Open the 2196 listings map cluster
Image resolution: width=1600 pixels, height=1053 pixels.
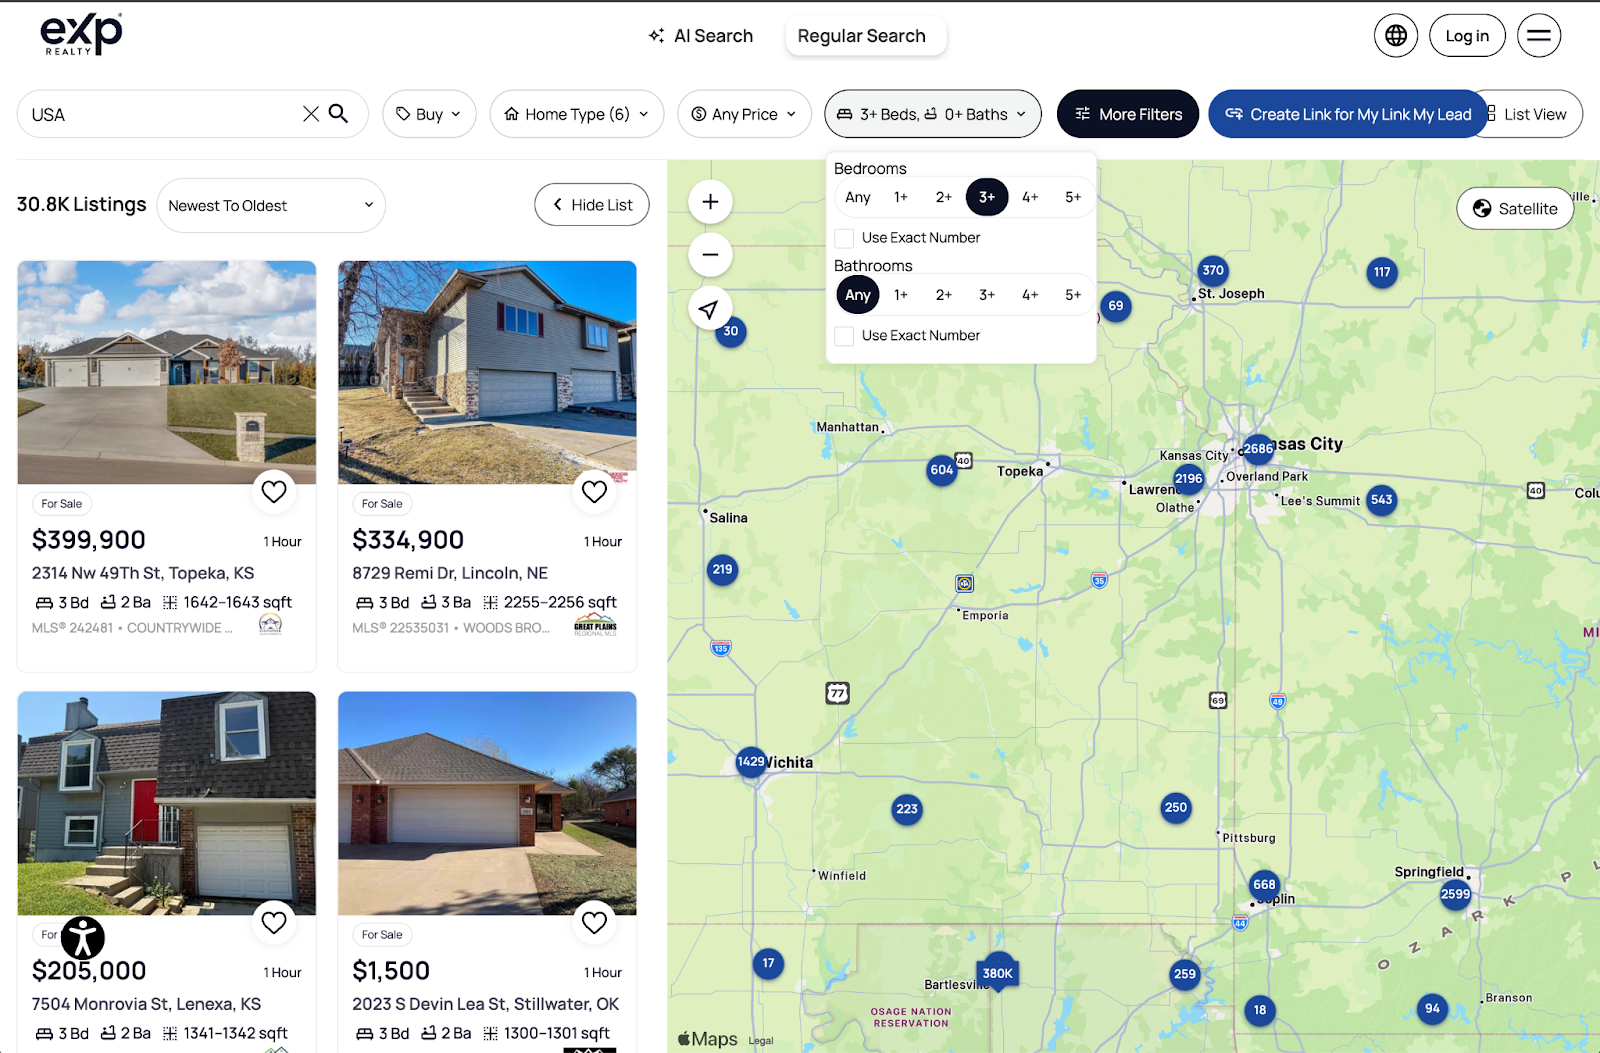click(1188, 479)
